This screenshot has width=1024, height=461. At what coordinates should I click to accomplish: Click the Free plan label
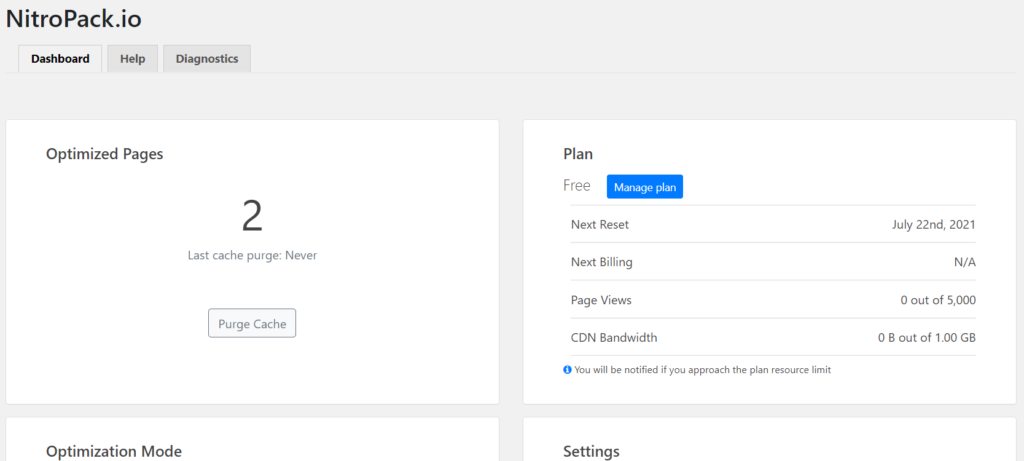point(577,186)
